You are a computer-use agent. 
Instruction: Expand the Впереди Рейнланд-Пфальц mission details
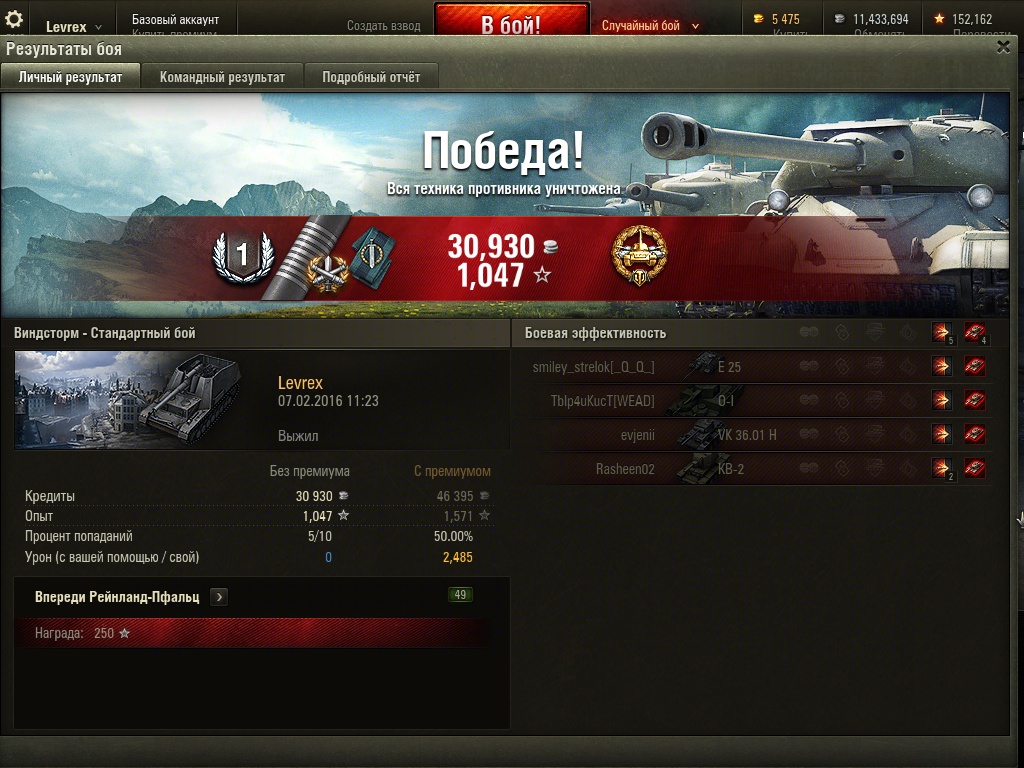click(219, 597)
